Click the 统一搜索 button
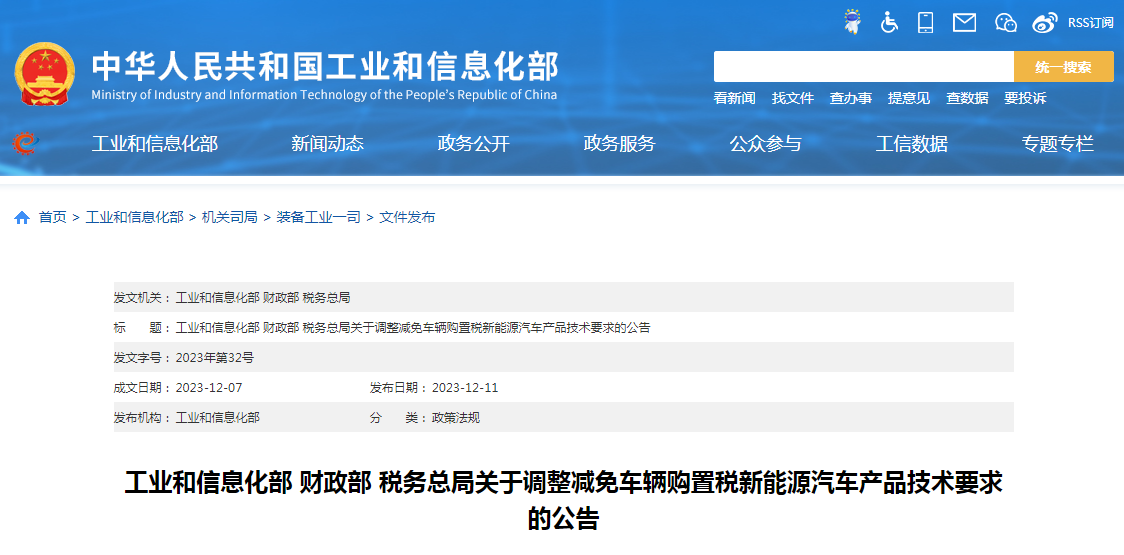Viewport: 1124px width, 555px height. [1064, 67]
